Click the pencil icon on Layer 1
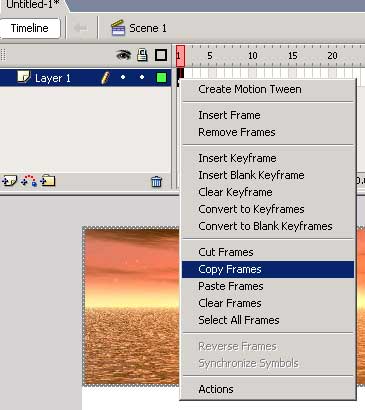Viewport: 365px width, 410px height. pyautogui.click(x=105, y=78)
